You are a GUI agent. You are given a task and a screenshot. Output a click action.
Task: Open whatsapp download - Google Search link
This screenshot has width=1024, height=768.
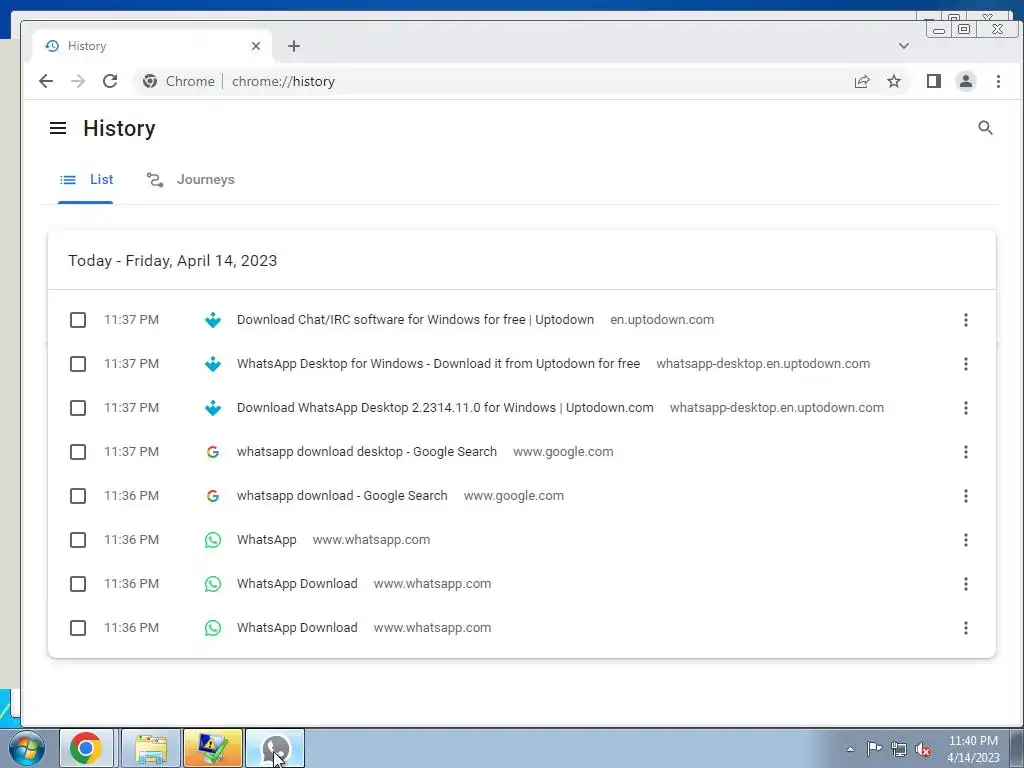[342, 496]
